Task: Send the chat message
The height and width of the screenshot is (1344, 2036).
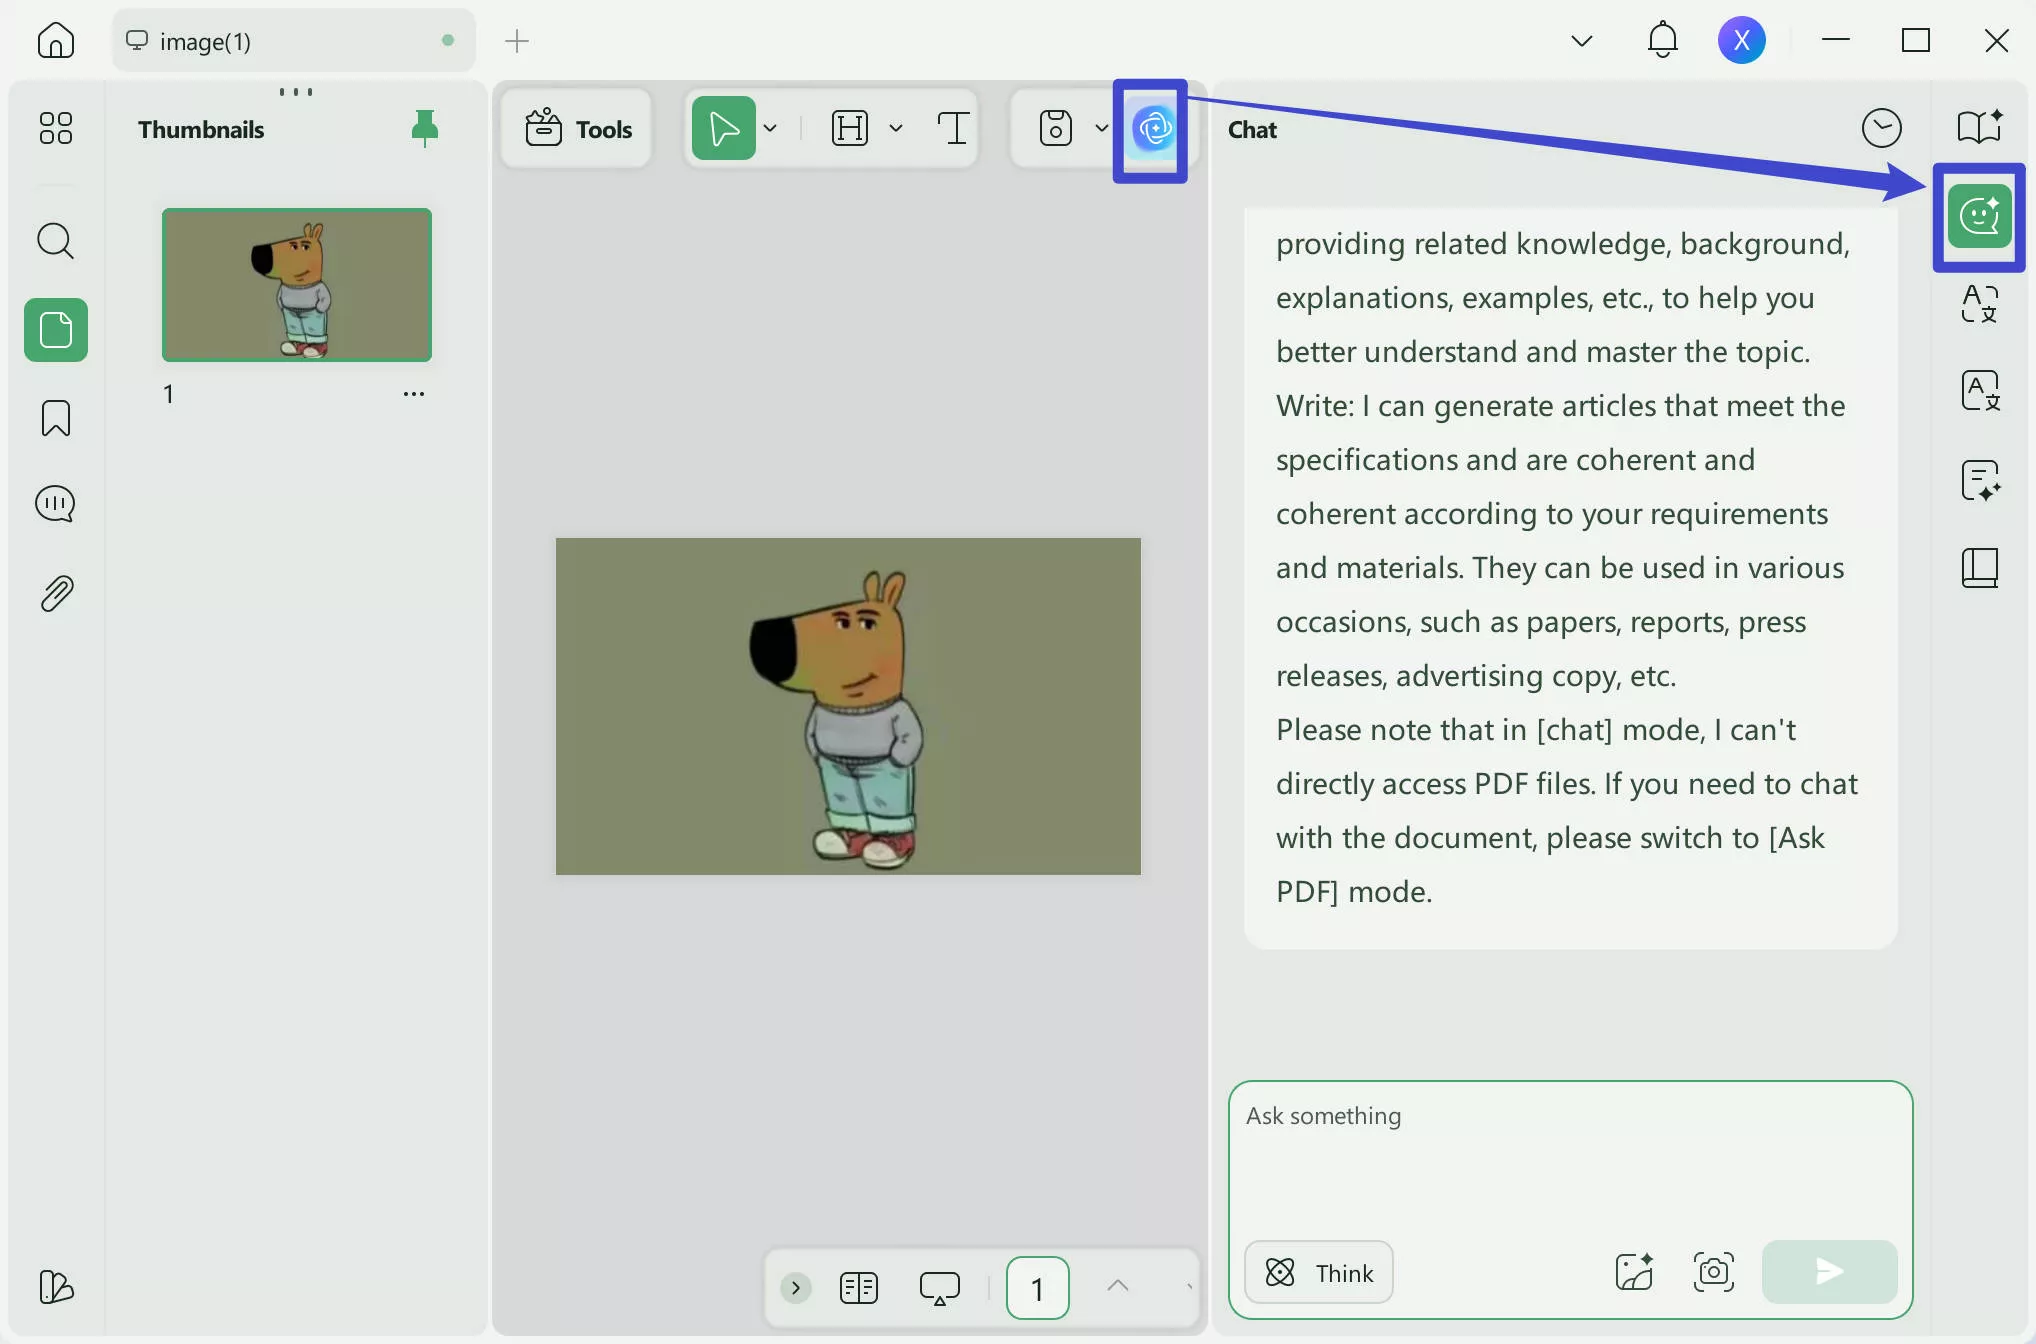Action: pyautogui.click(x=1829, y=1272)
